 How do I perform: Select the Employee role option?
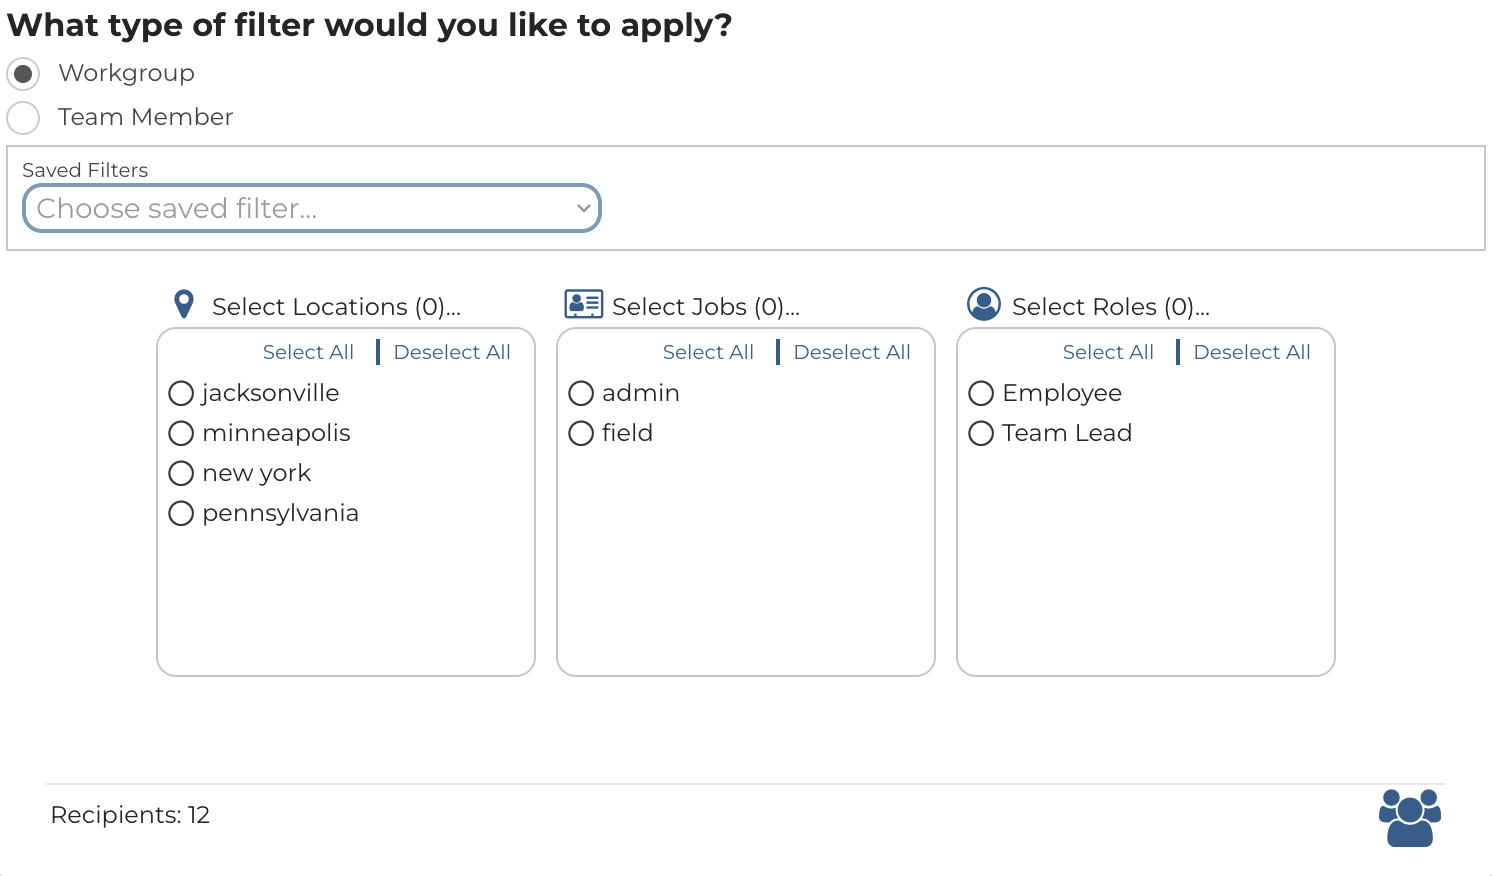point(981,394)
